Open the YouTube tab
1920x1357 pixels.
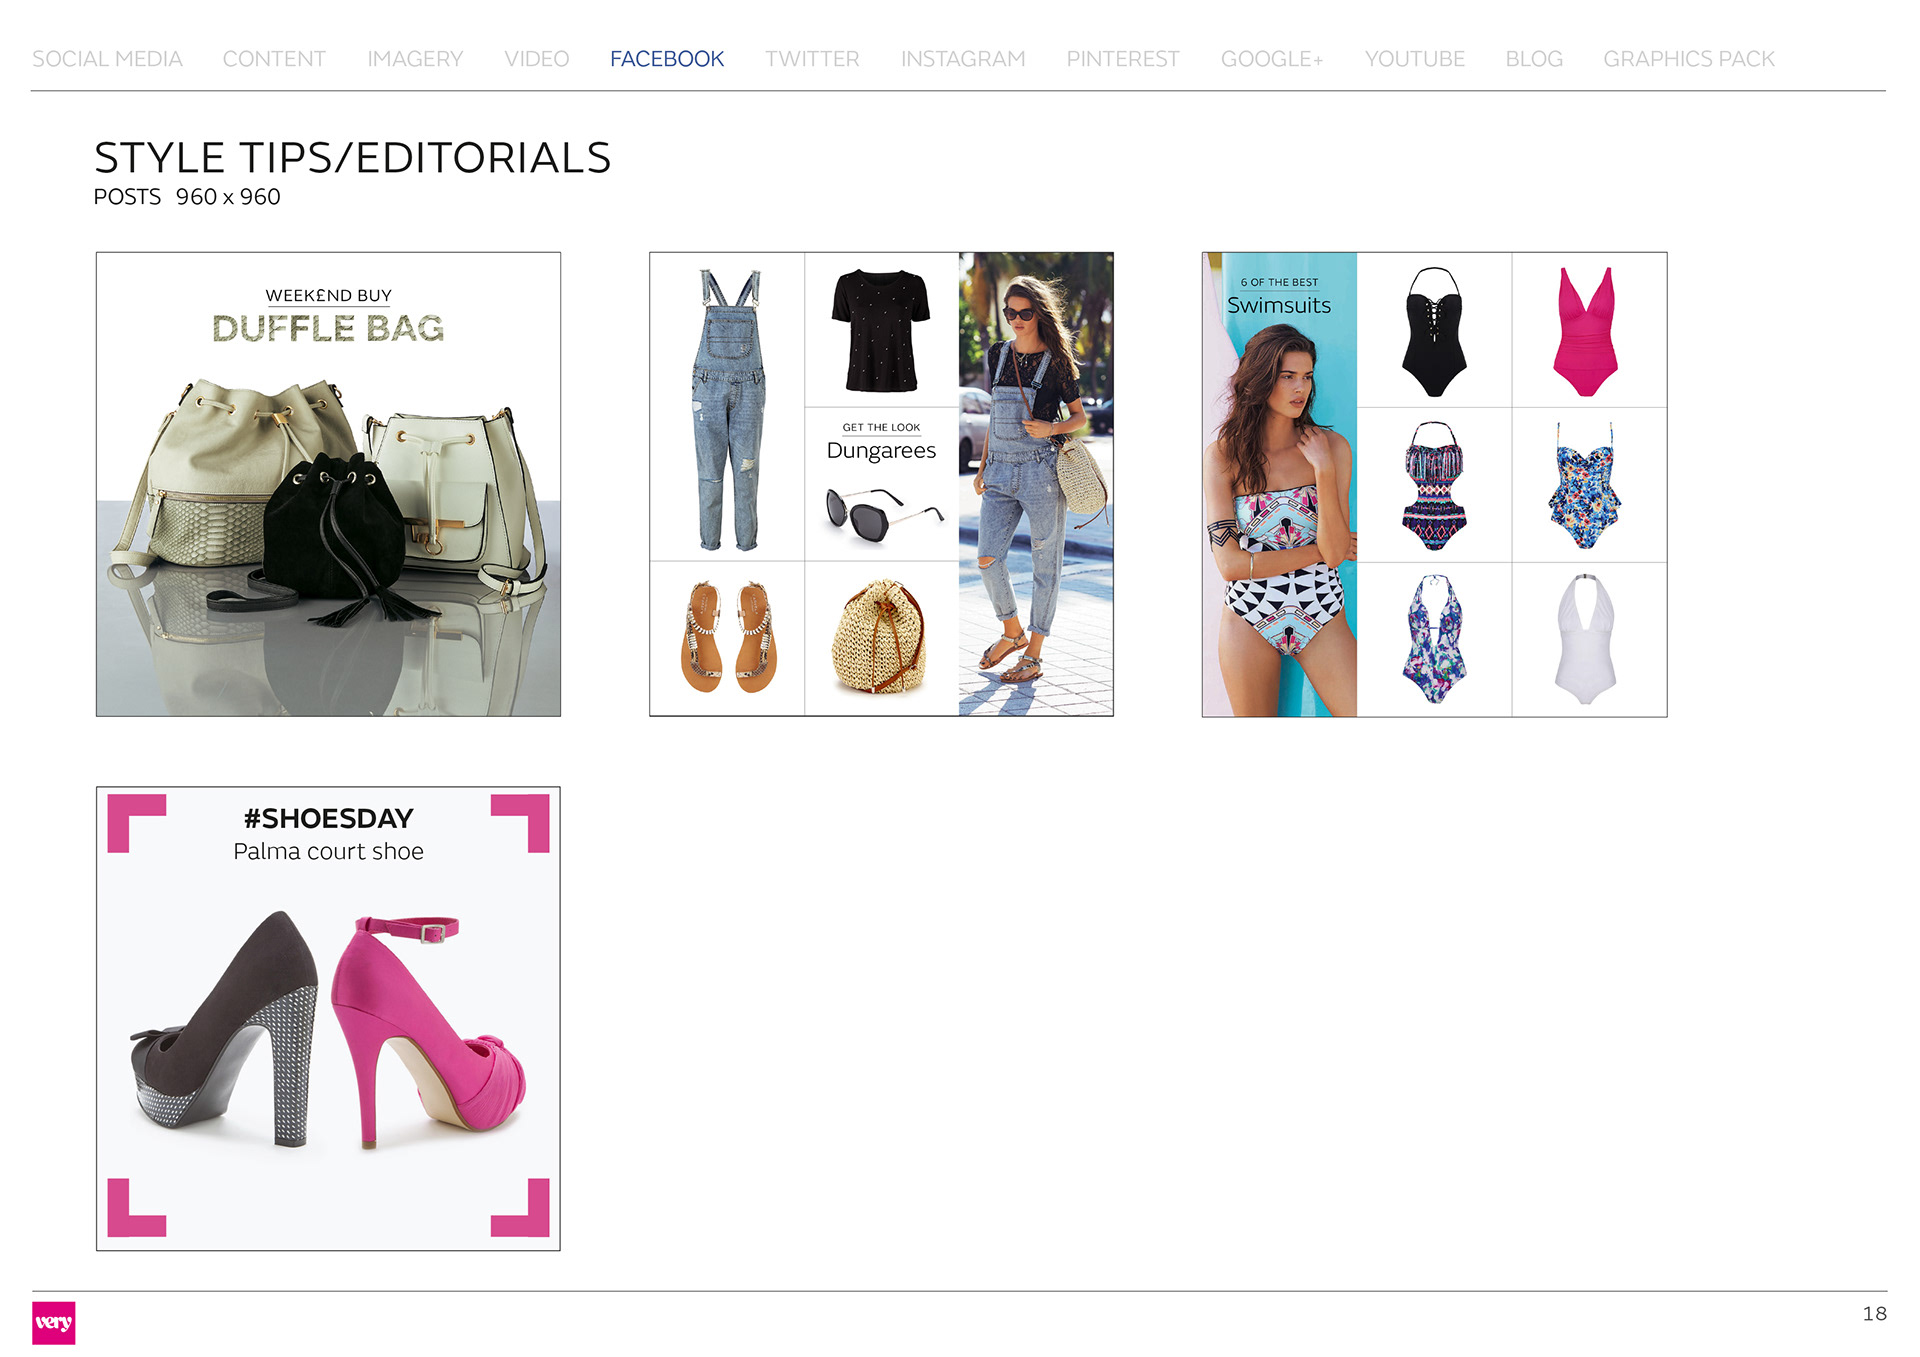[x=1414, y=59]
